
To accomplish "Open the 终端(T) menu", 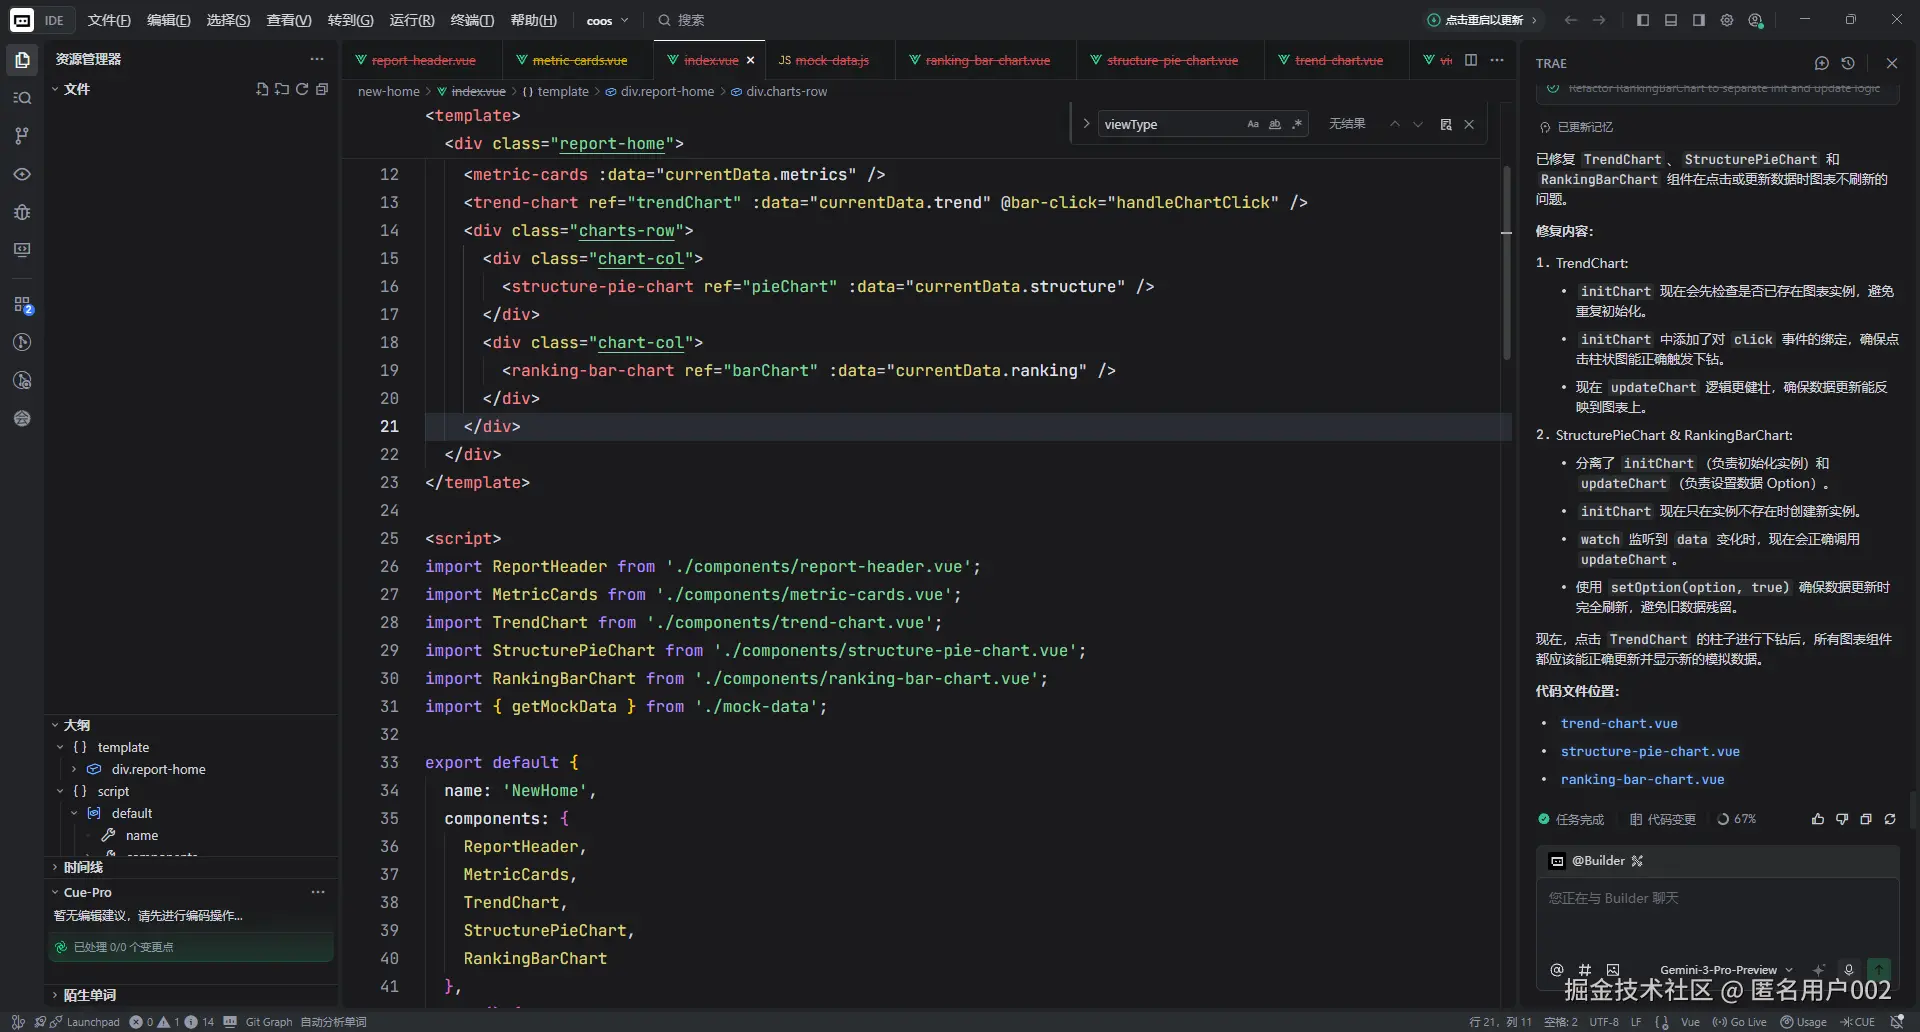I will pyautogui.click(x=472, y=20).
